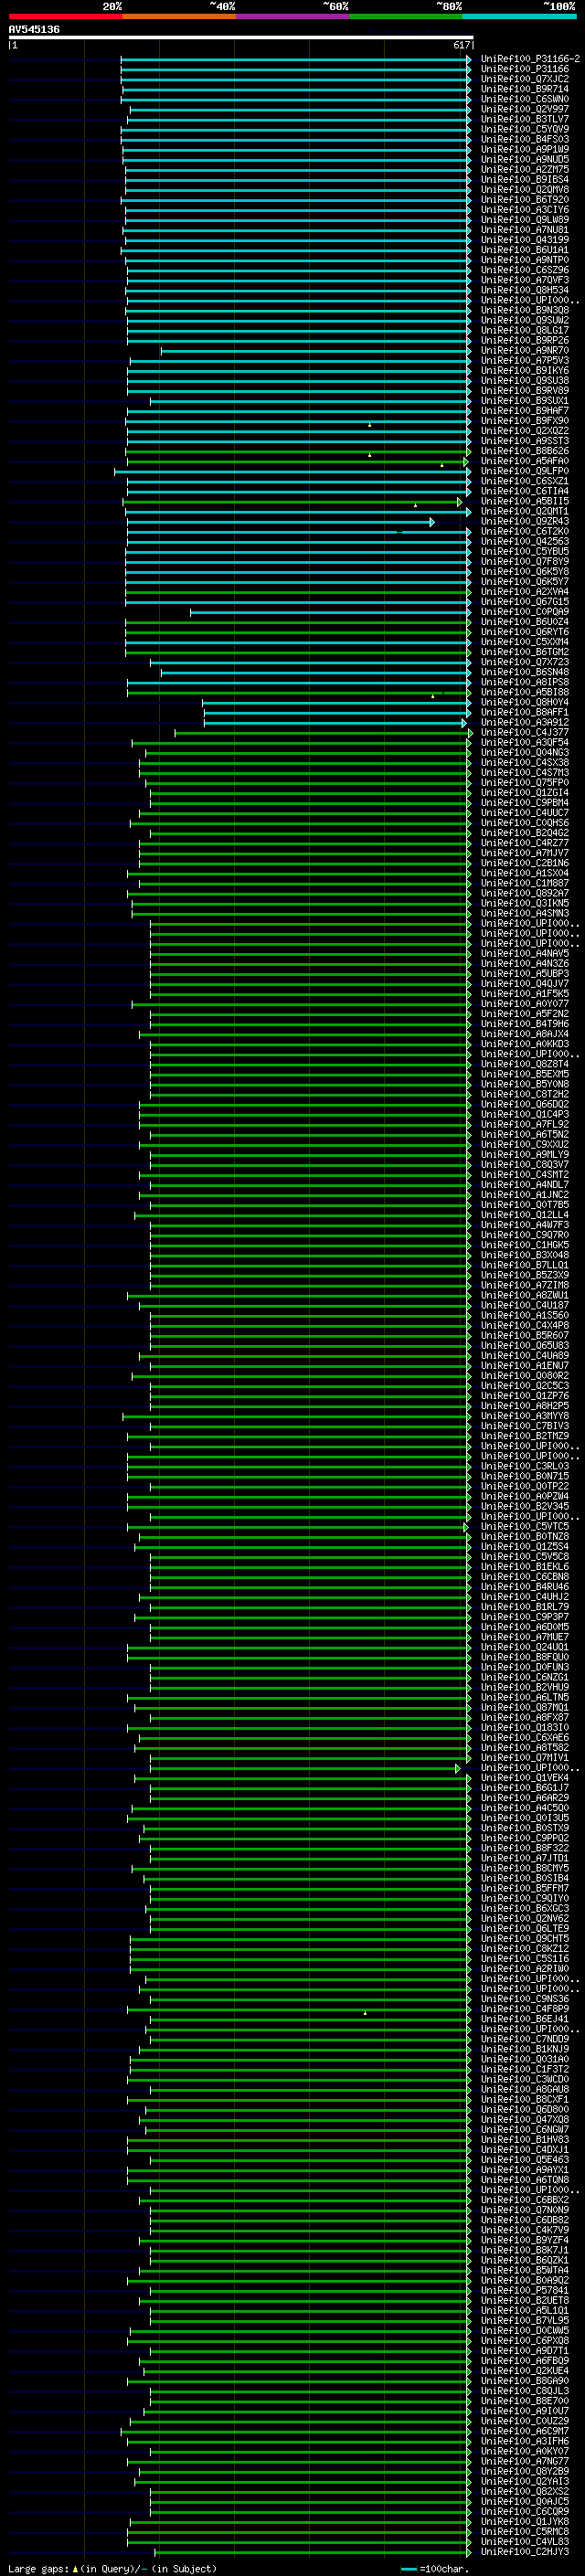
Task: Open hit UniRef100_P31166
Action: pos(525,69)
